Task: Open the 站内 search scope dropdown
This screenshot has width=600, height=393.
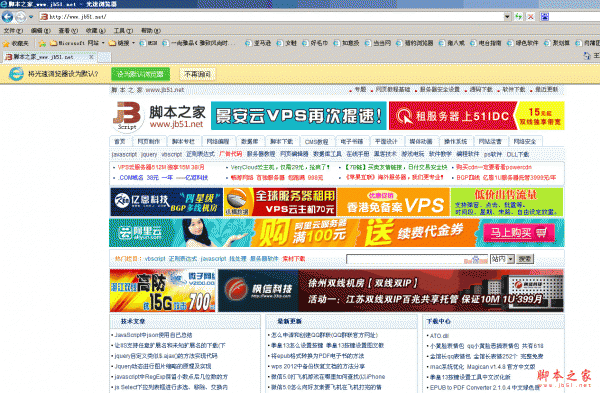Action: (502, 259)
